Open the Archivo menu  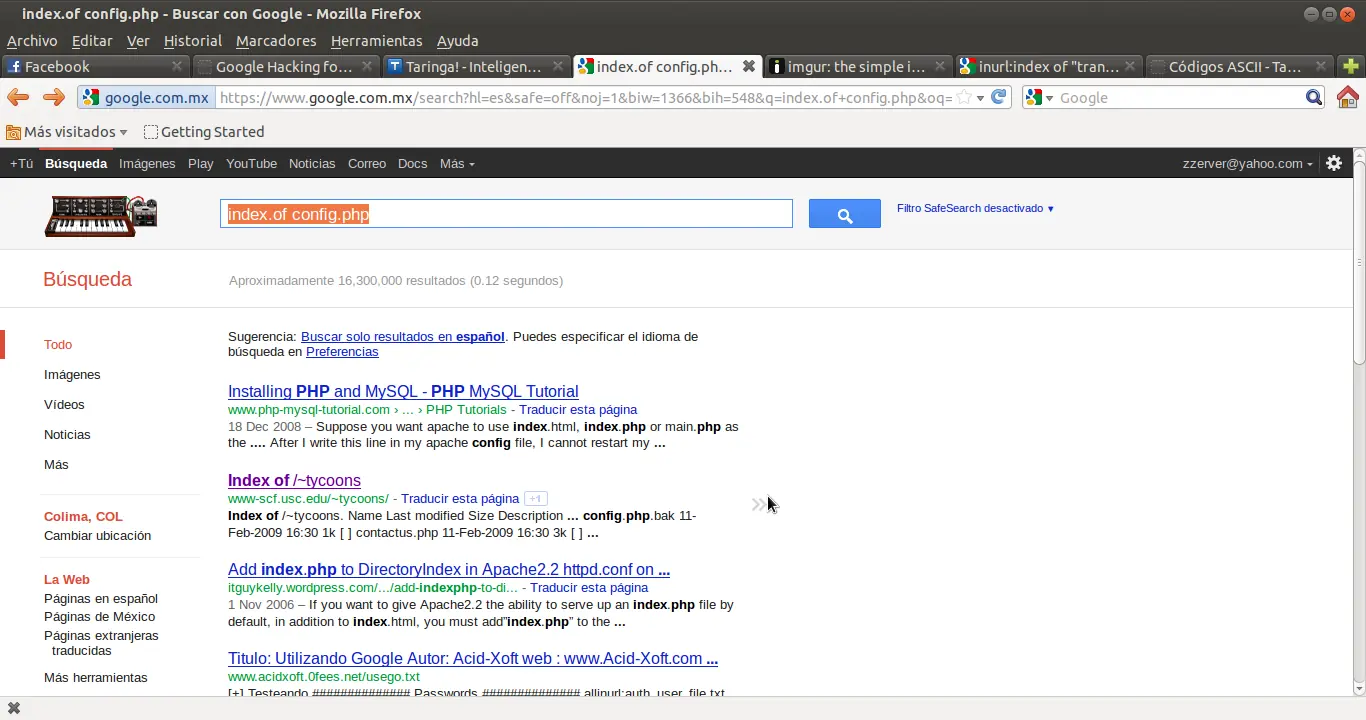click(x=32, y=41)
